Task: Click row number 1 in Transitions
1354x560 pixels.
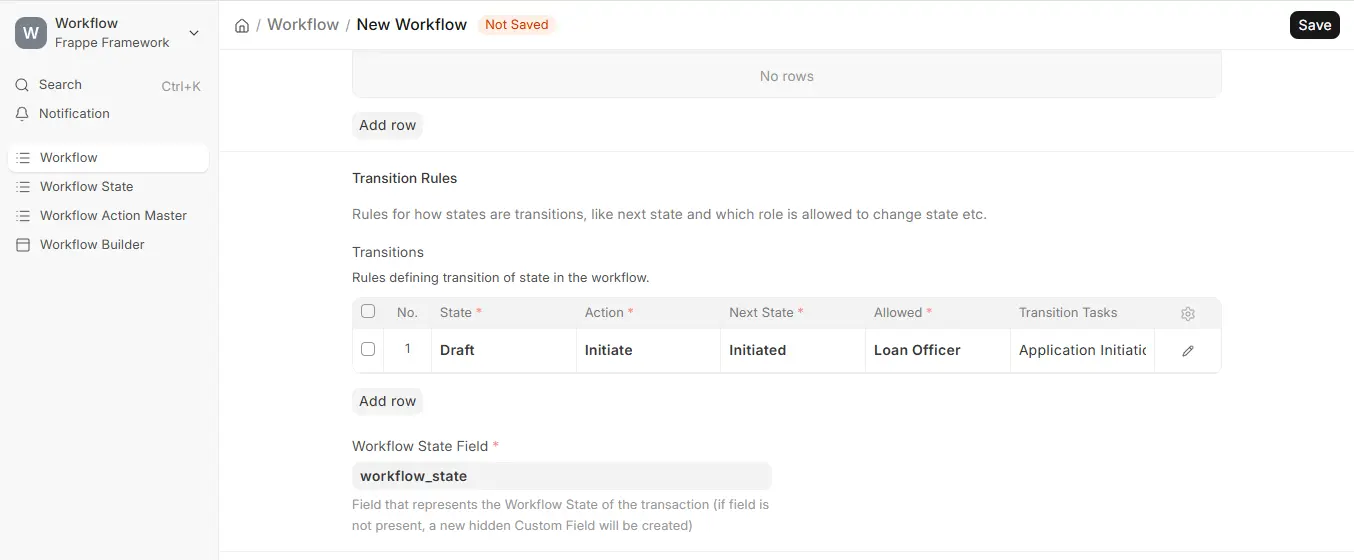Action: tap(407, 350)
